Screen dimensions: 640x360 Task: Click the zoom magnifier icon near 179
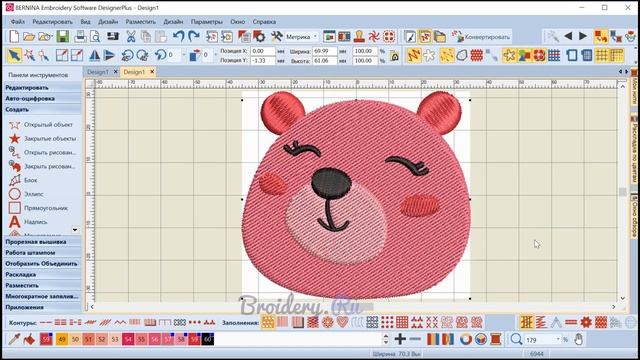516,339
